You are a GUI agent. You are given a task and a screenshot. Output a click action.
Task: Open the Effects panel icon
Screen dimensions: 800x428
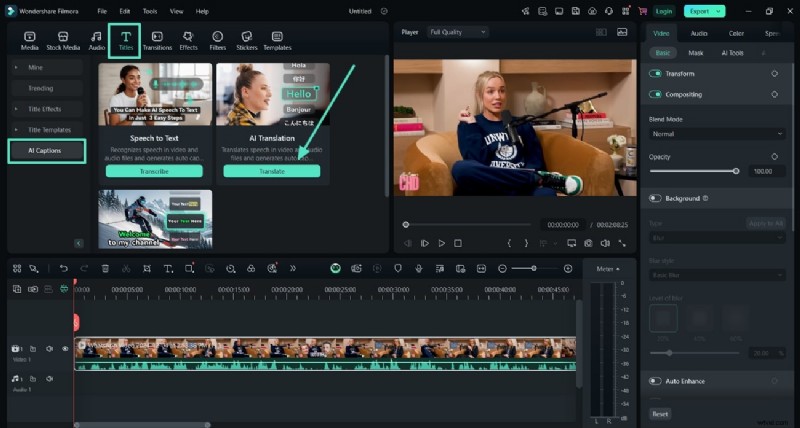pyautogui.click(x=188, y=40)
